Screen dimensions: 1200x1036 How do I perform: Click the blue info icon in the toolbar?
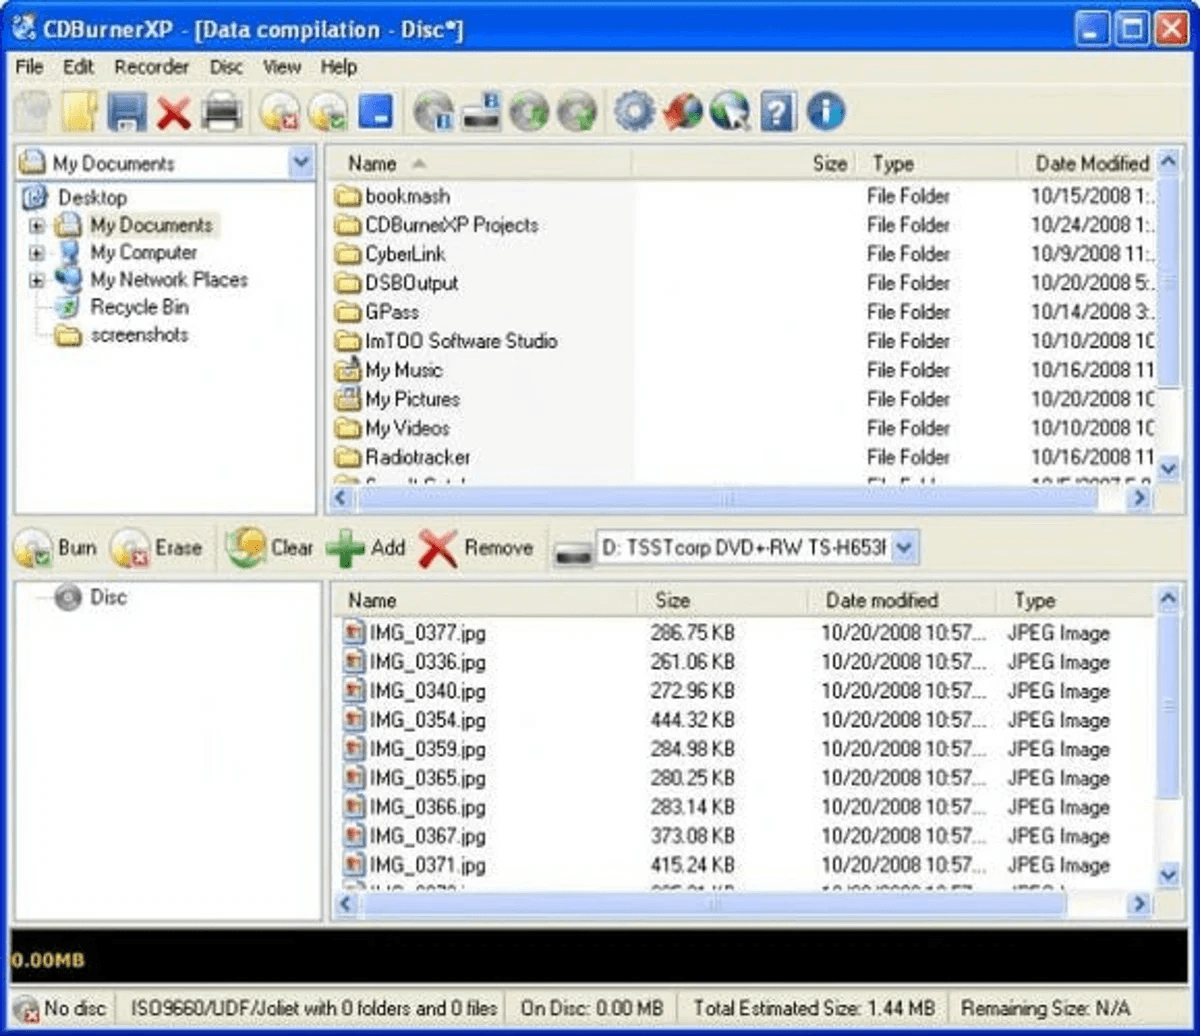(x=826, y=111)
